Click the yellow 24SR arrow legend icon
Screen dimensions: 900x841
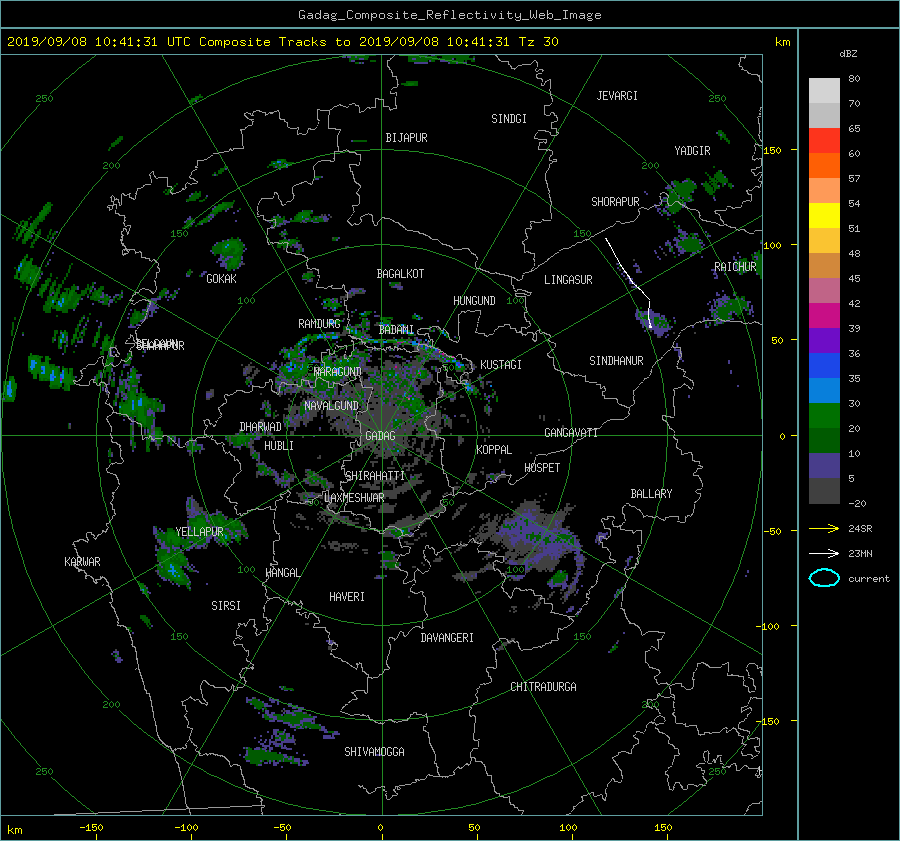click(x=824, y=528)
